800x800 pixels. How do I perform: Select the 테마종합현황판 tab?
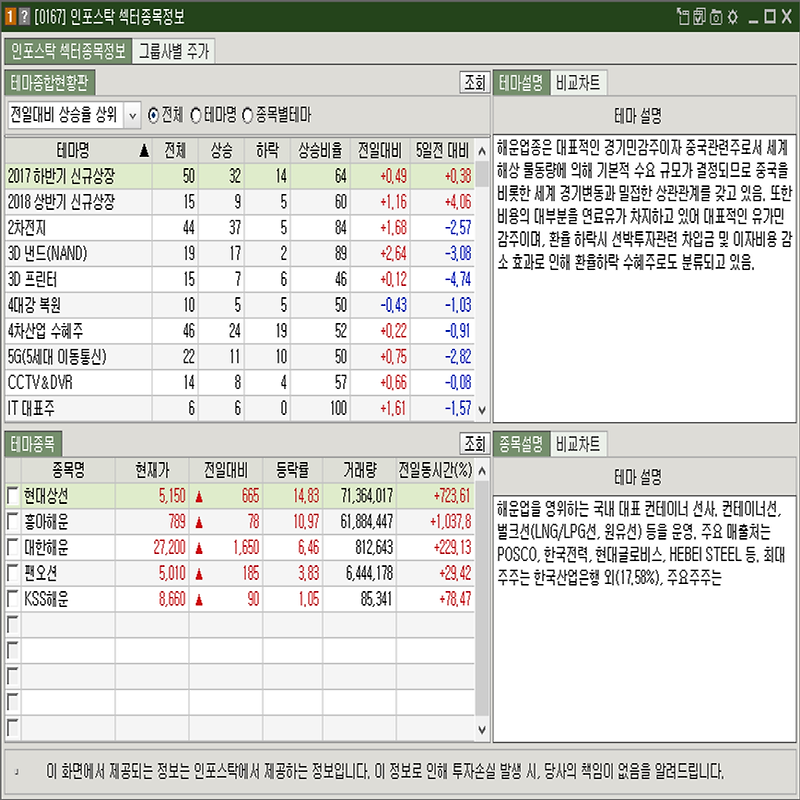(x=49, y=83)
